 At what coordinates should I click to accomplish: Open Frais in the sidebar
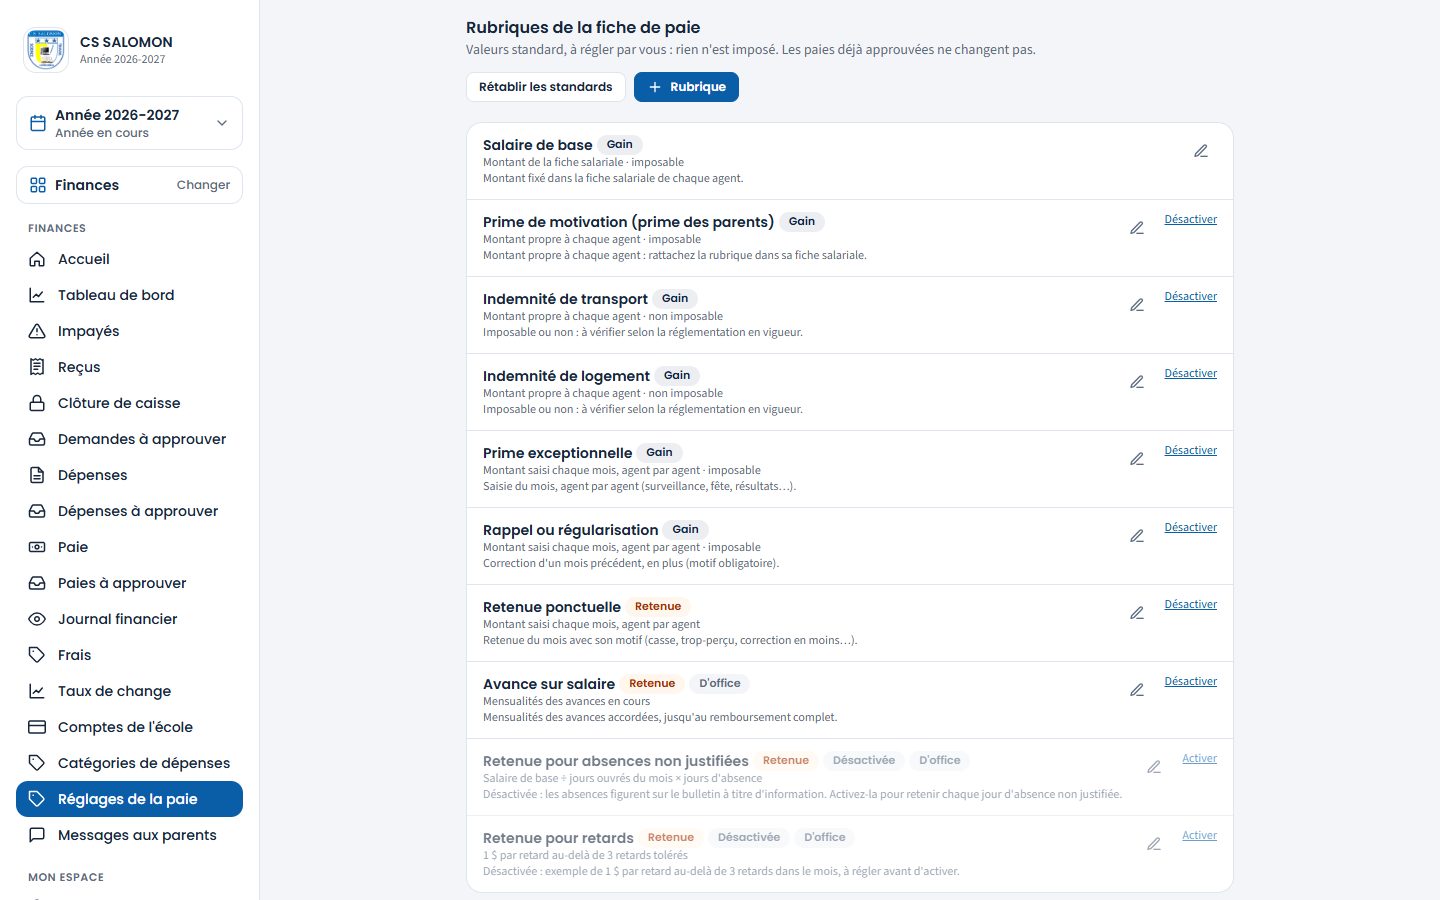click(x=129, y=655)
